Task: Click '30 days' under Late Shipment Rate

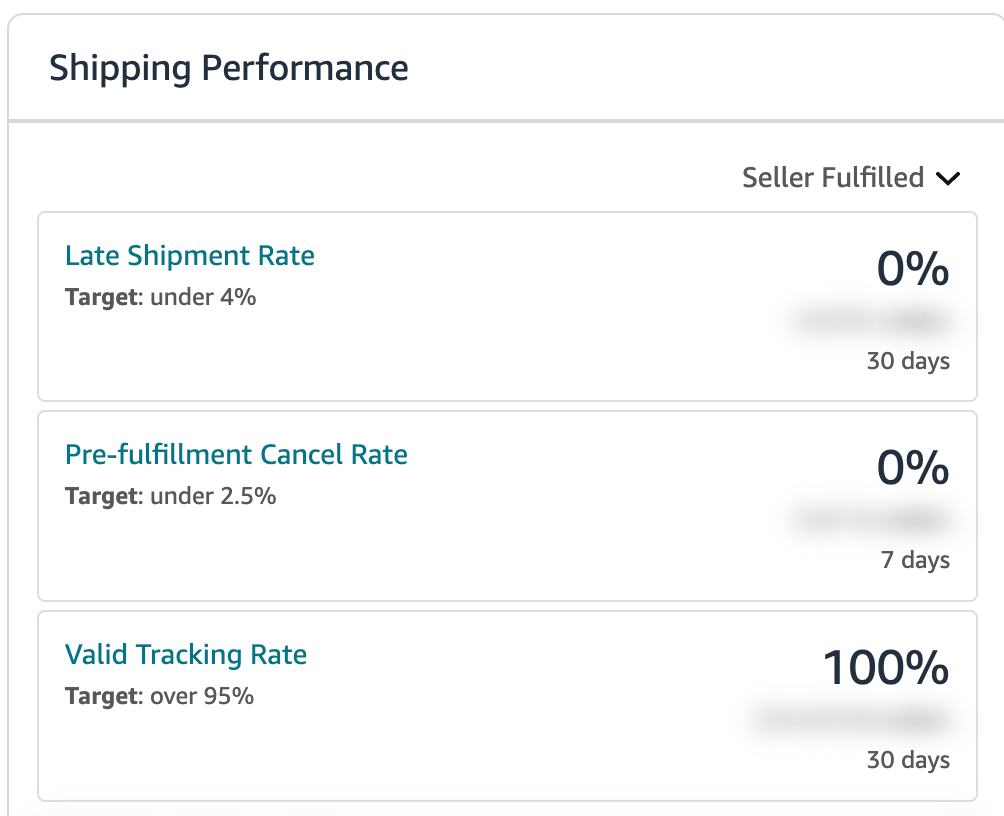Action: coord(908,361)
